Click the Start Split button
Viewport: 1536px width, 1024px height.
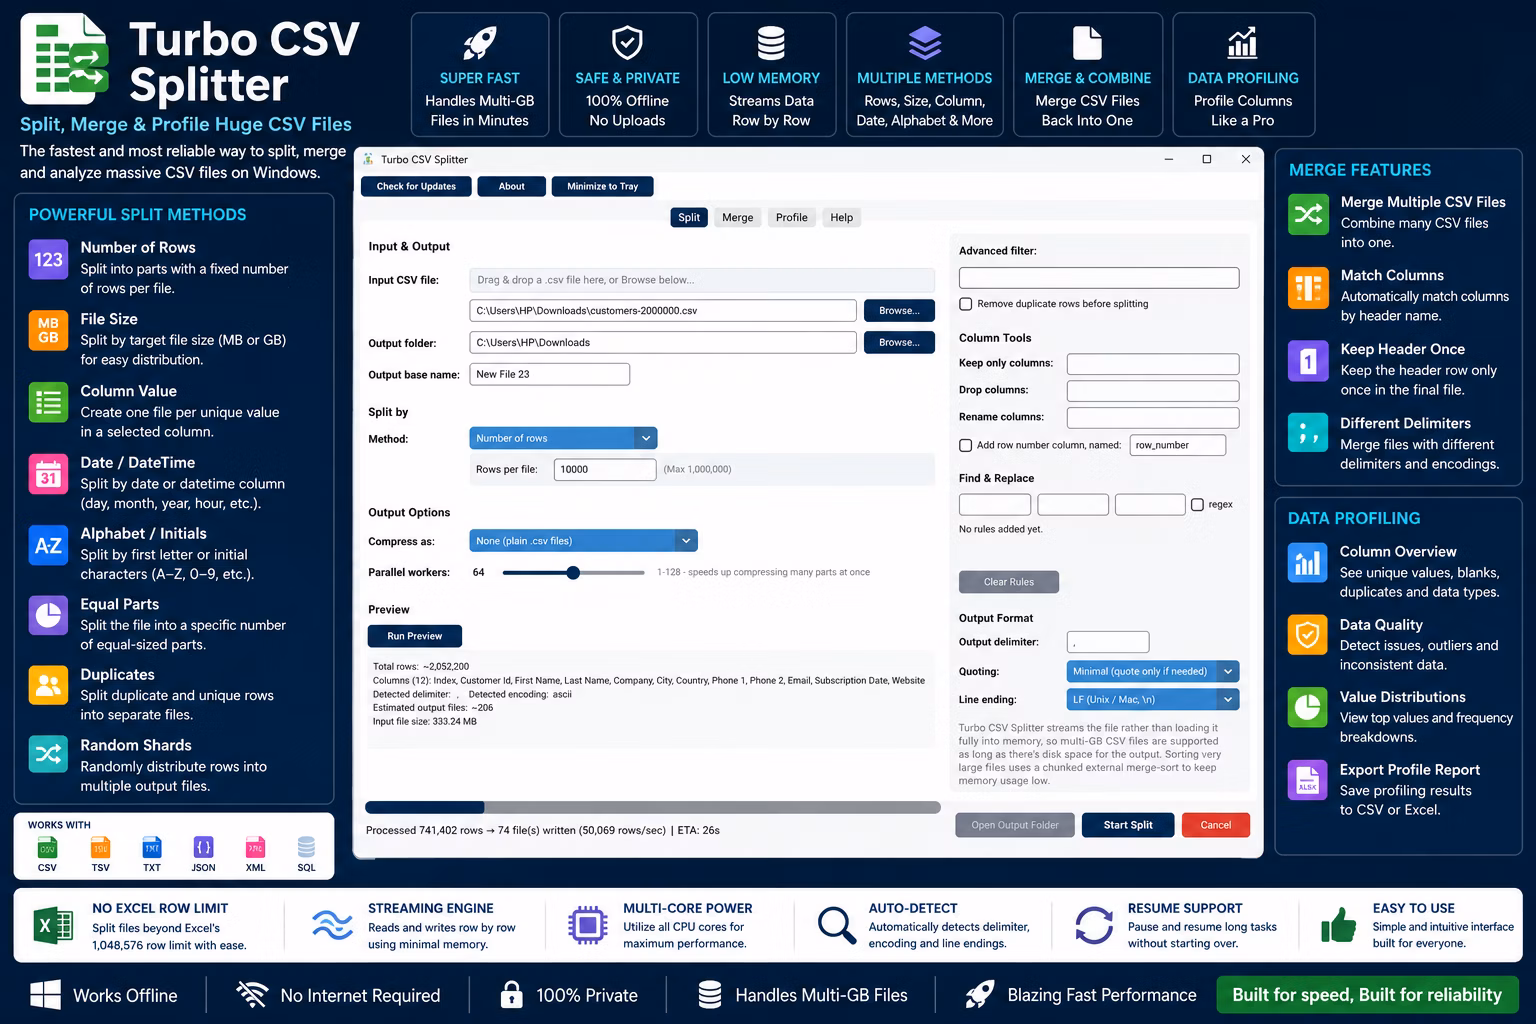coord(1128,825)
